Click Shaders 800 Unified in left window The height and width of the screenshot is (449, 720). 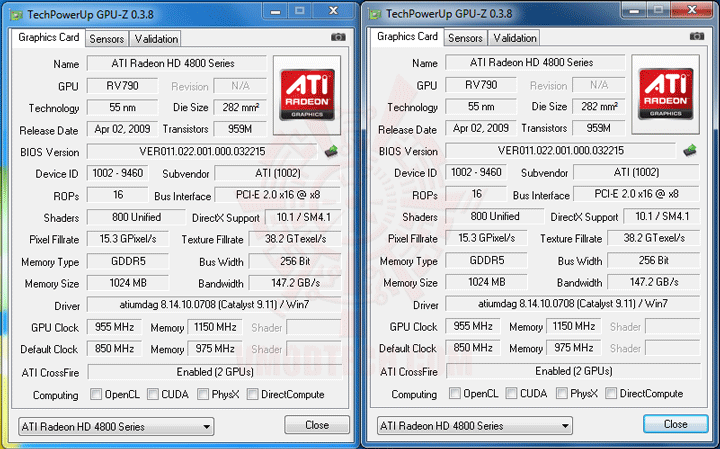pos(136,218)
